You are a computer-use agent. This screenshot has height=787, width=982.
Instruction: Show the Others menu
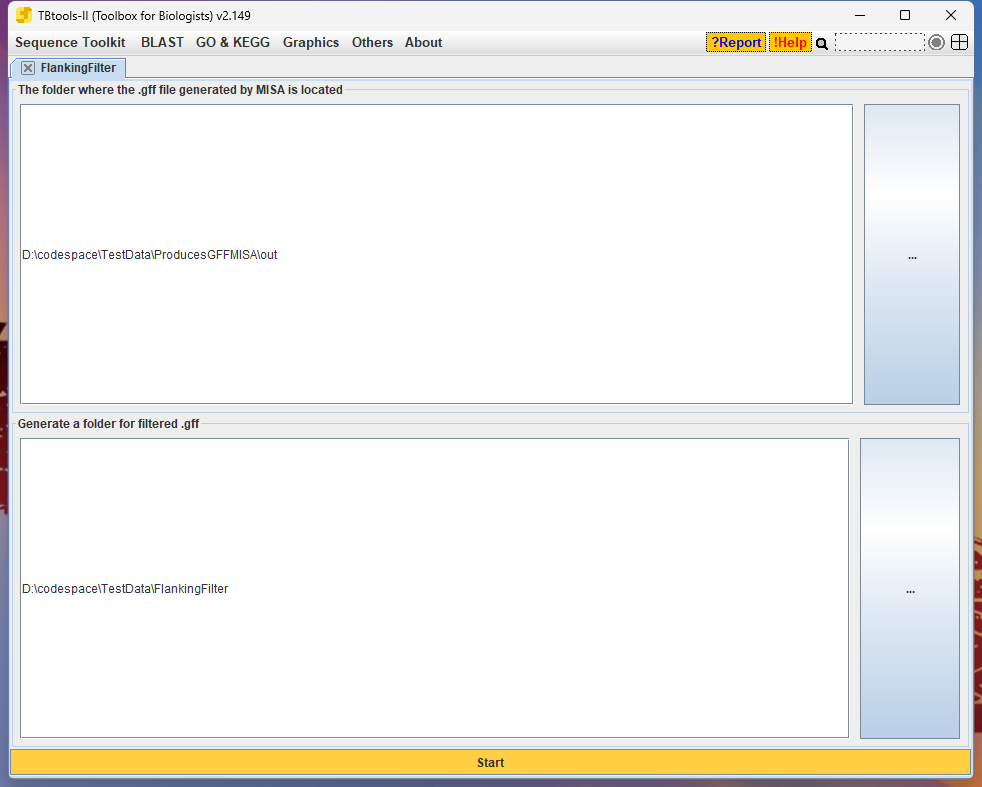[372, 42]
